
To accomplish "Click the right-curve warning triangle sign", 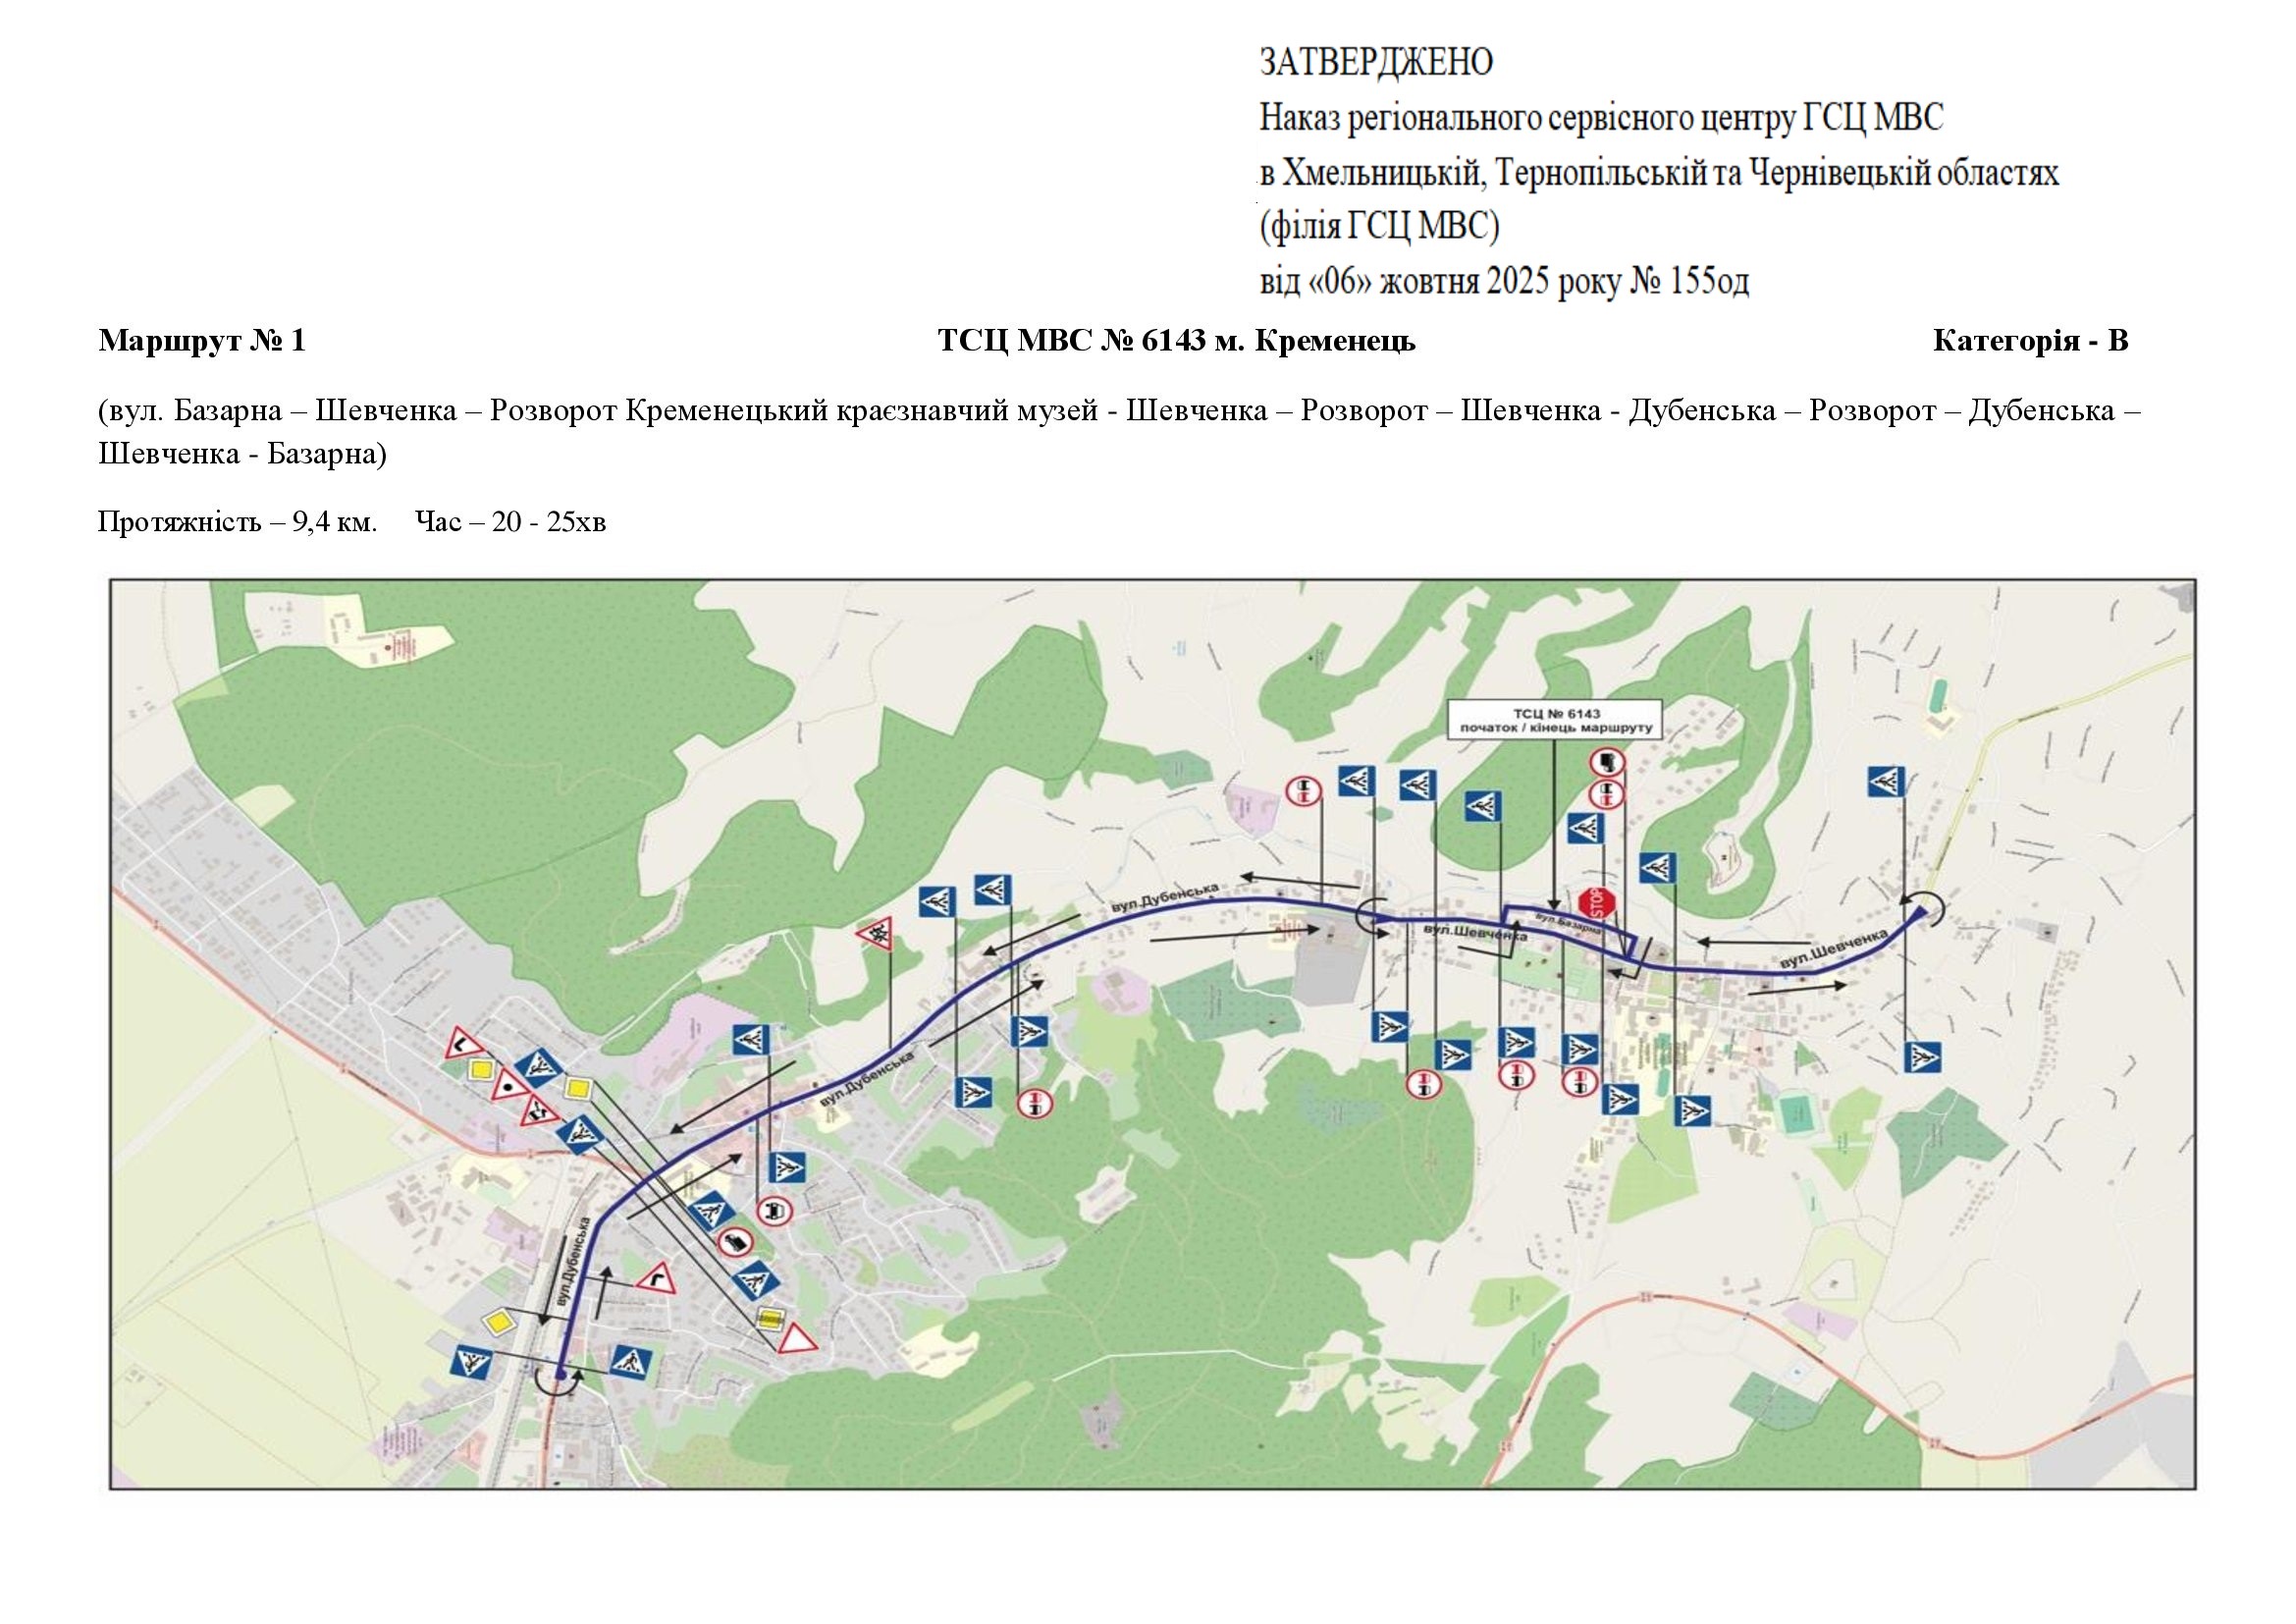I will tap(658, 1277).
